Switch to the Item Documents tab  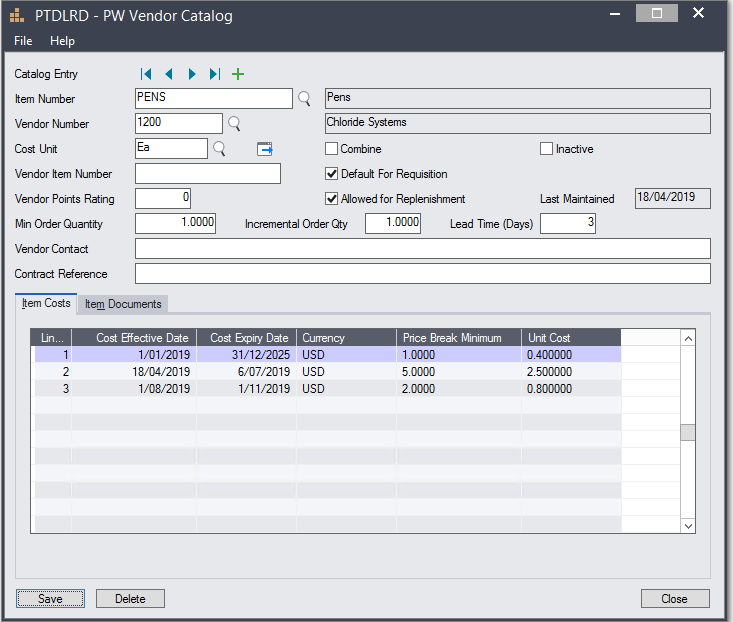(x=123, y=304)
